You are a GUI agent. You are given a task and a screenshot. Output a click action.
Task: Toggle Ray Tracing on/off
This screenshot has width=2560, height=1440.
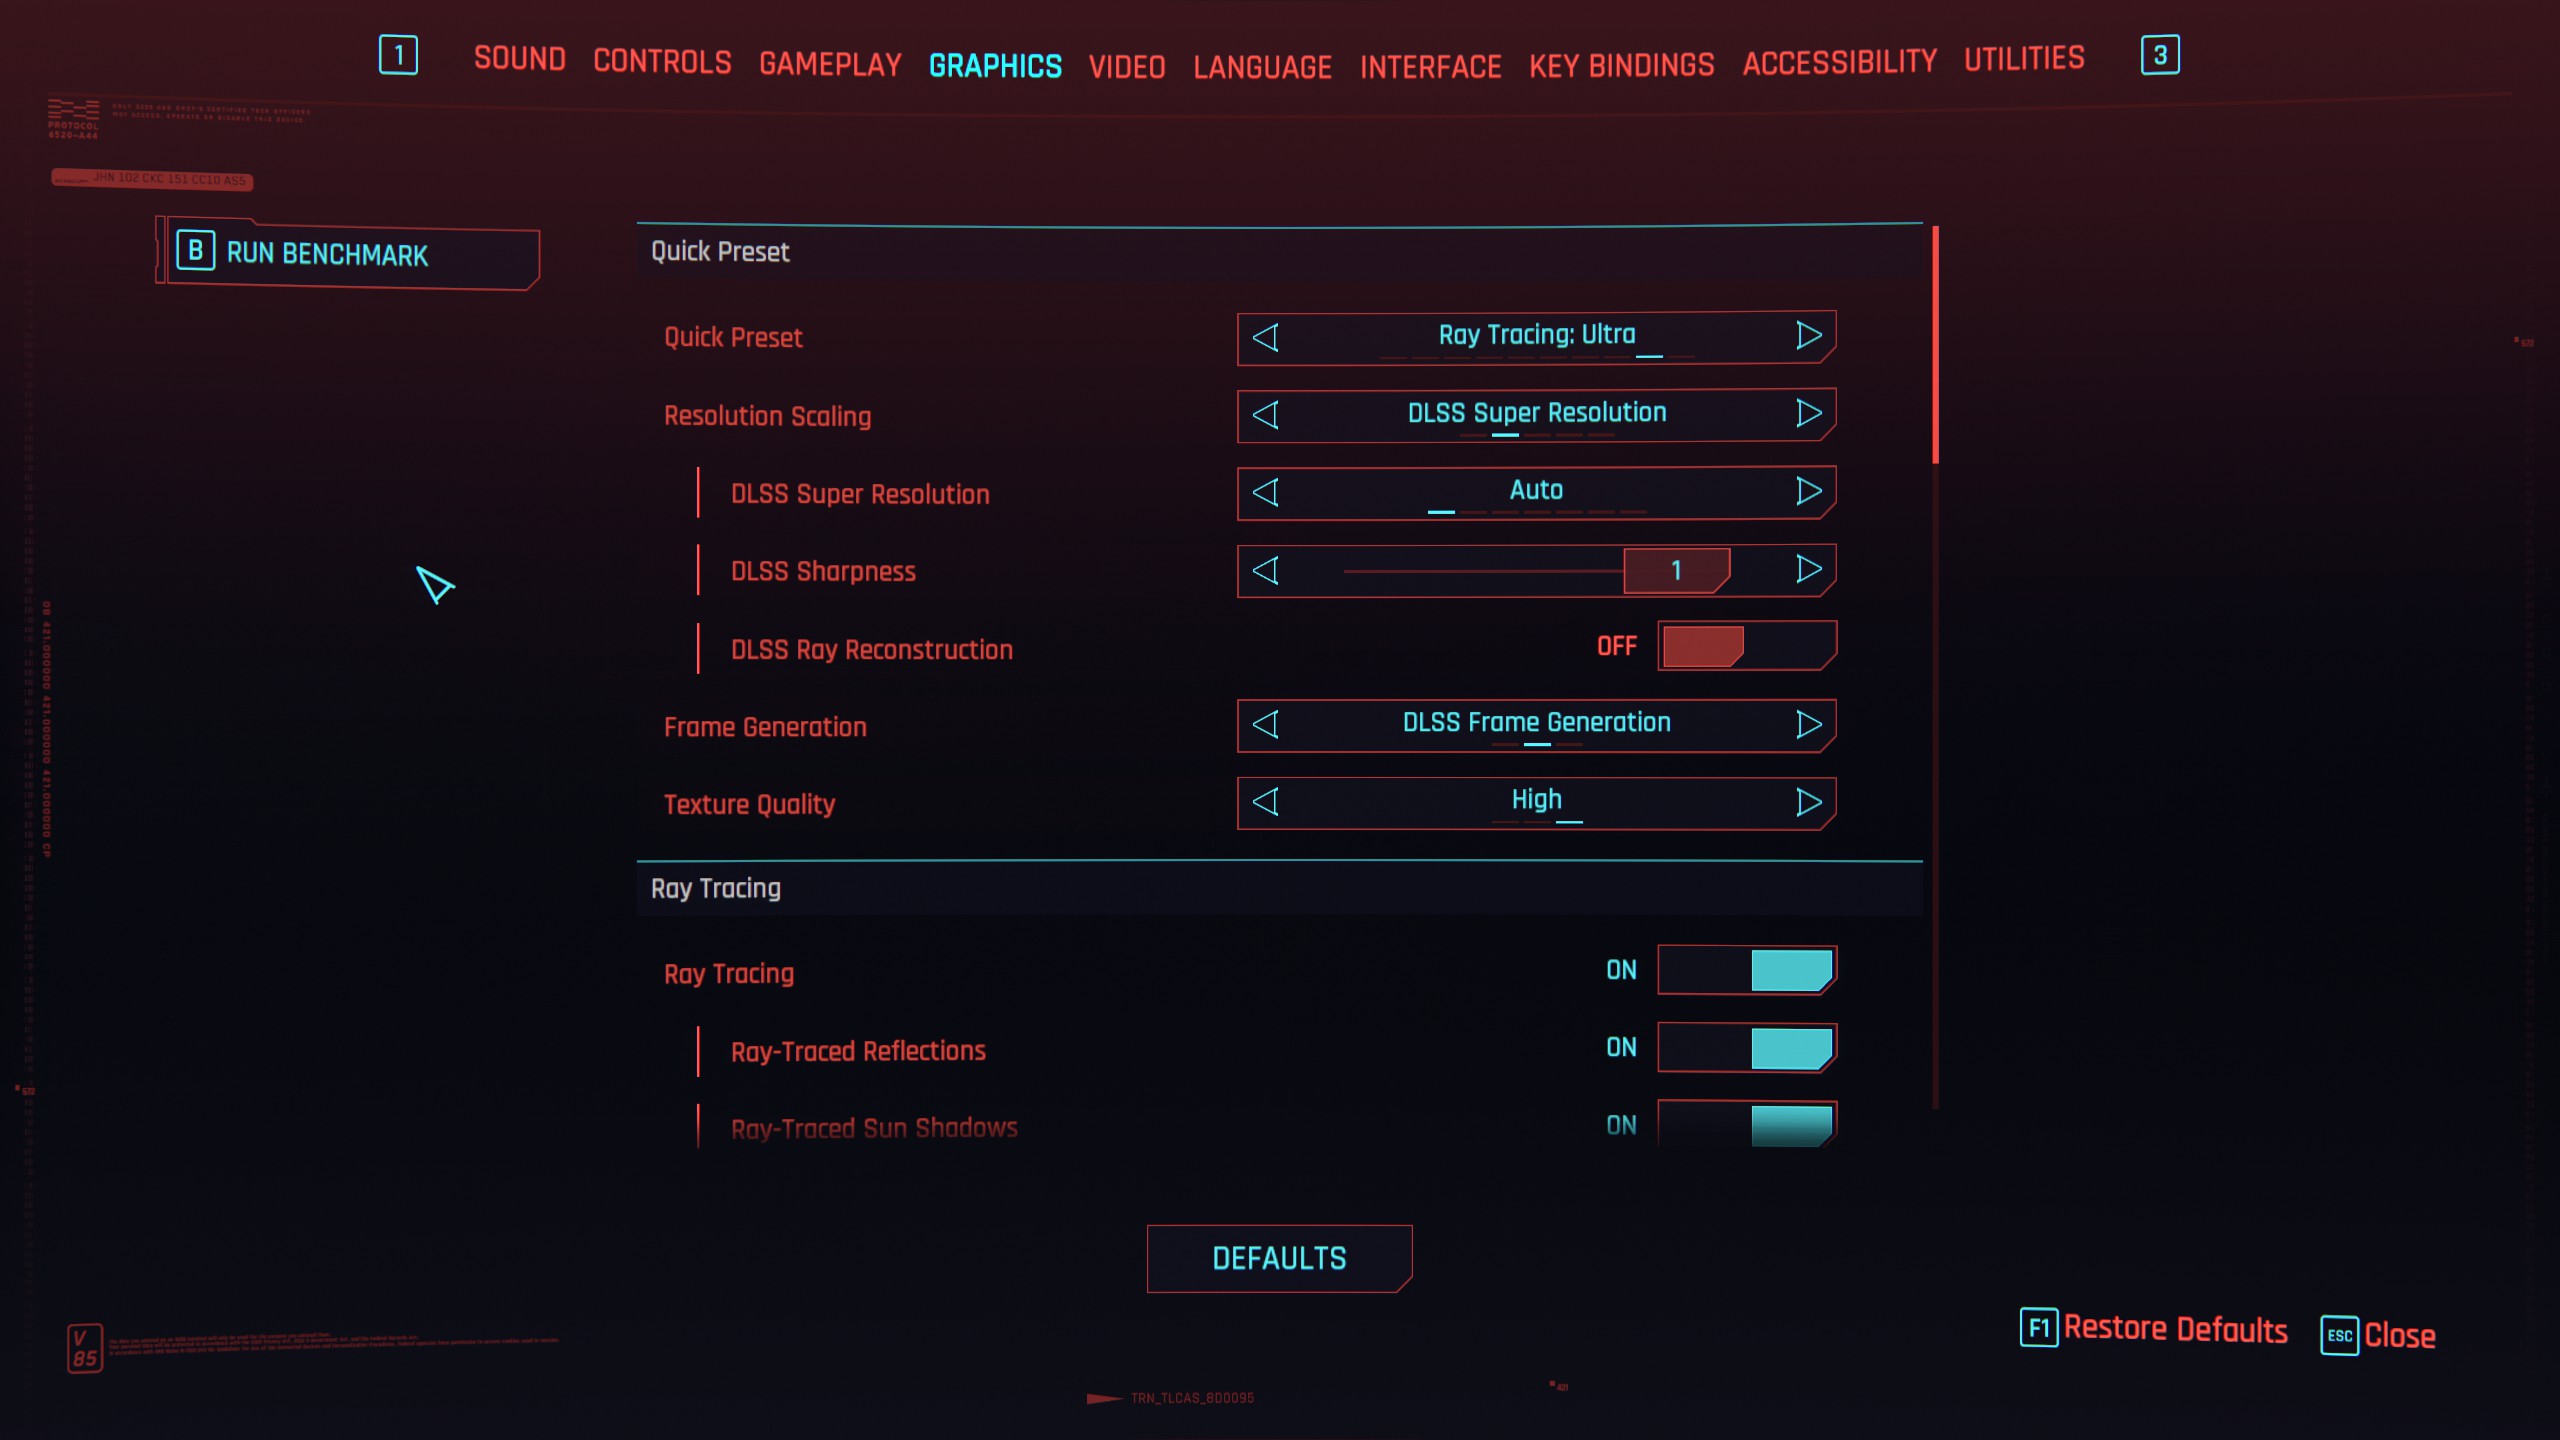[1742, 969]
